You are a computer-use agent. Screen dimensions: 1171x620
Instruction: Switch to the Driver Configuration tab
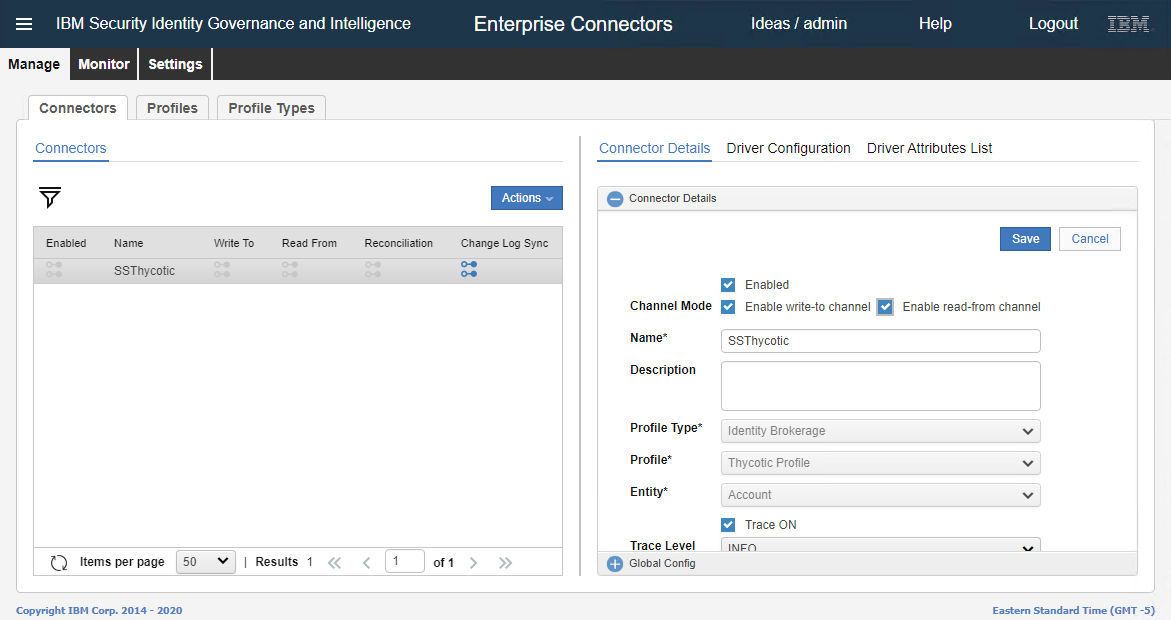[788, 148]
